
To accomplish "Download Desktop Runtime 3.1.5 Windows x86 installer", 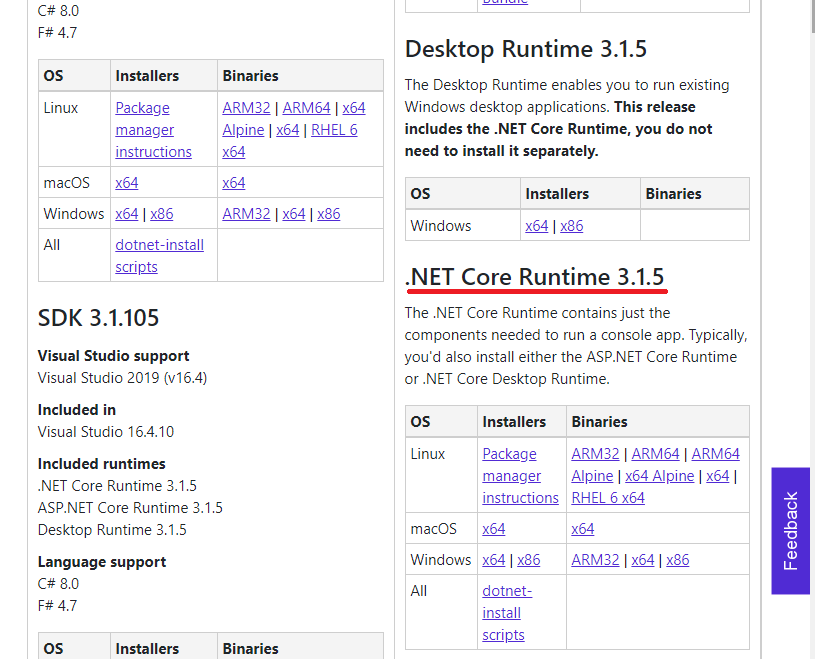I will (x=572, y=226).
